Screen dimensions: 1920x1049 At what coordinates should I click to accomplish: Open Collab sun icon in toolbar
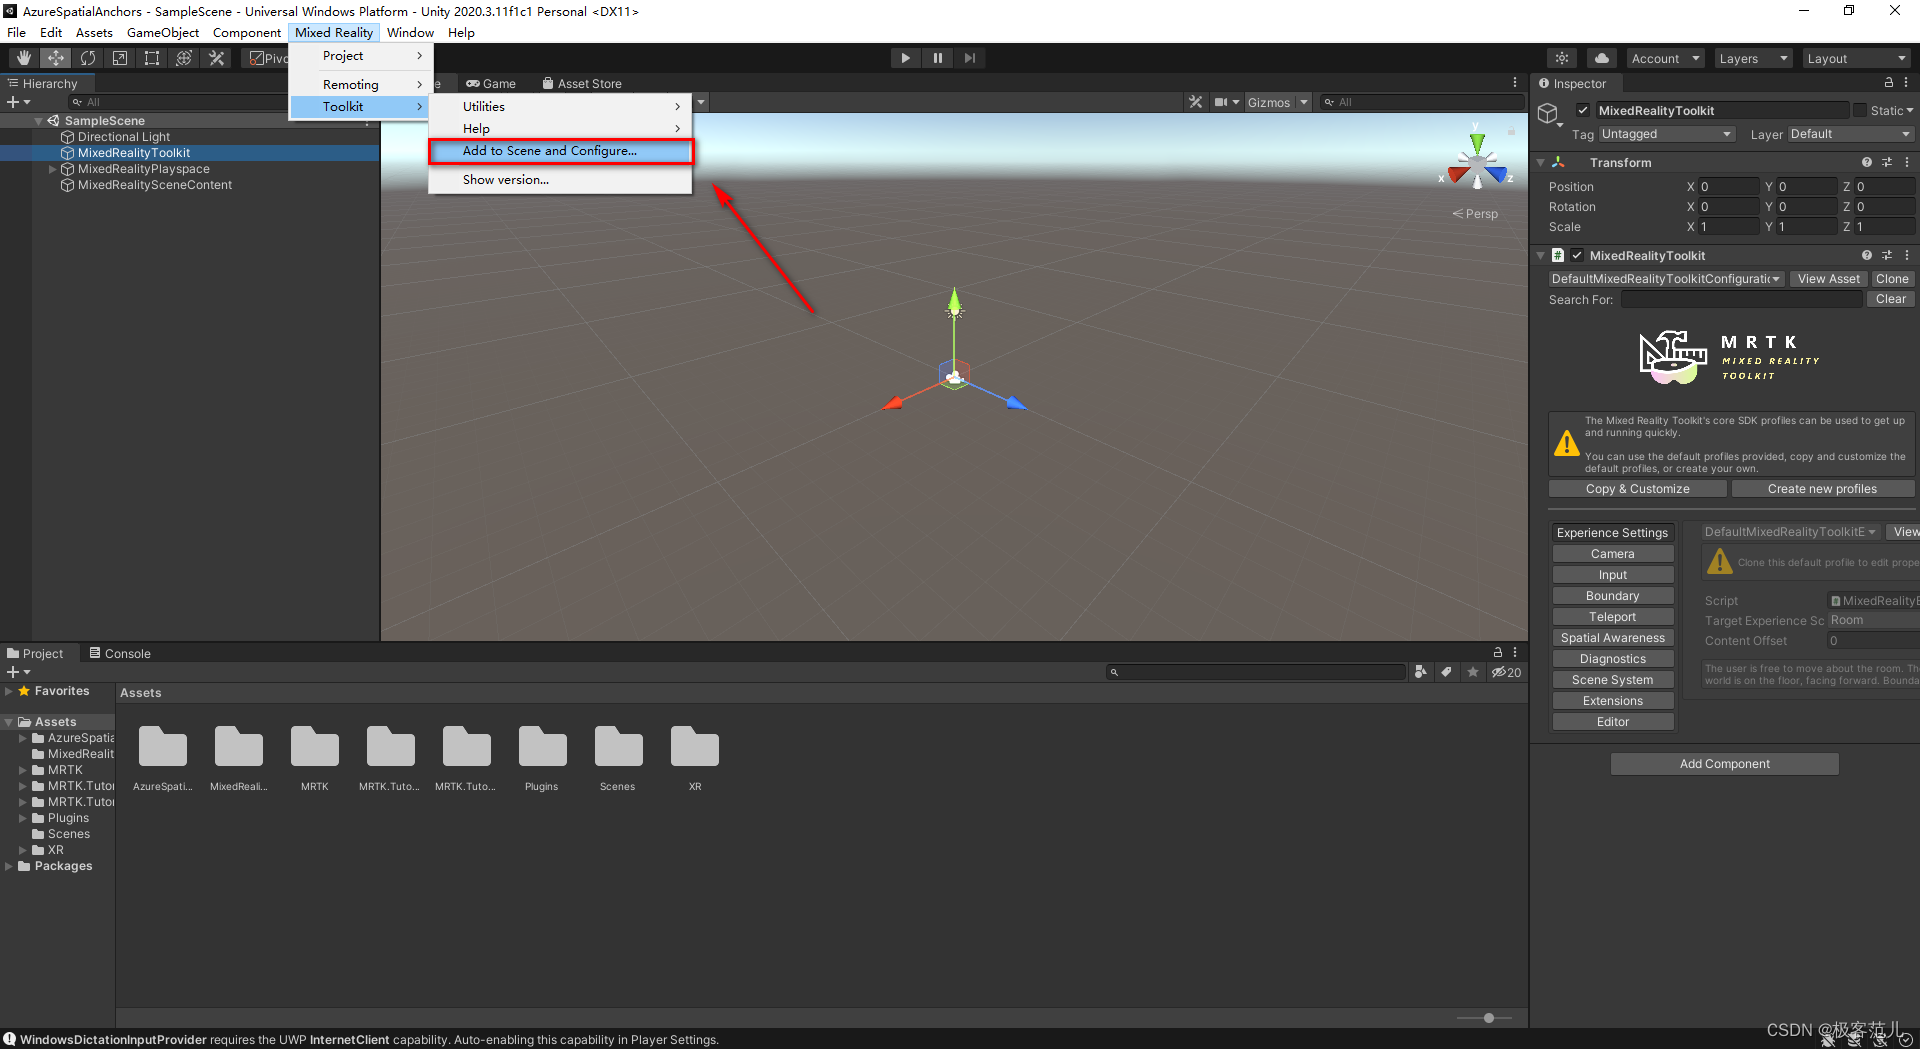coord(1562,58)
